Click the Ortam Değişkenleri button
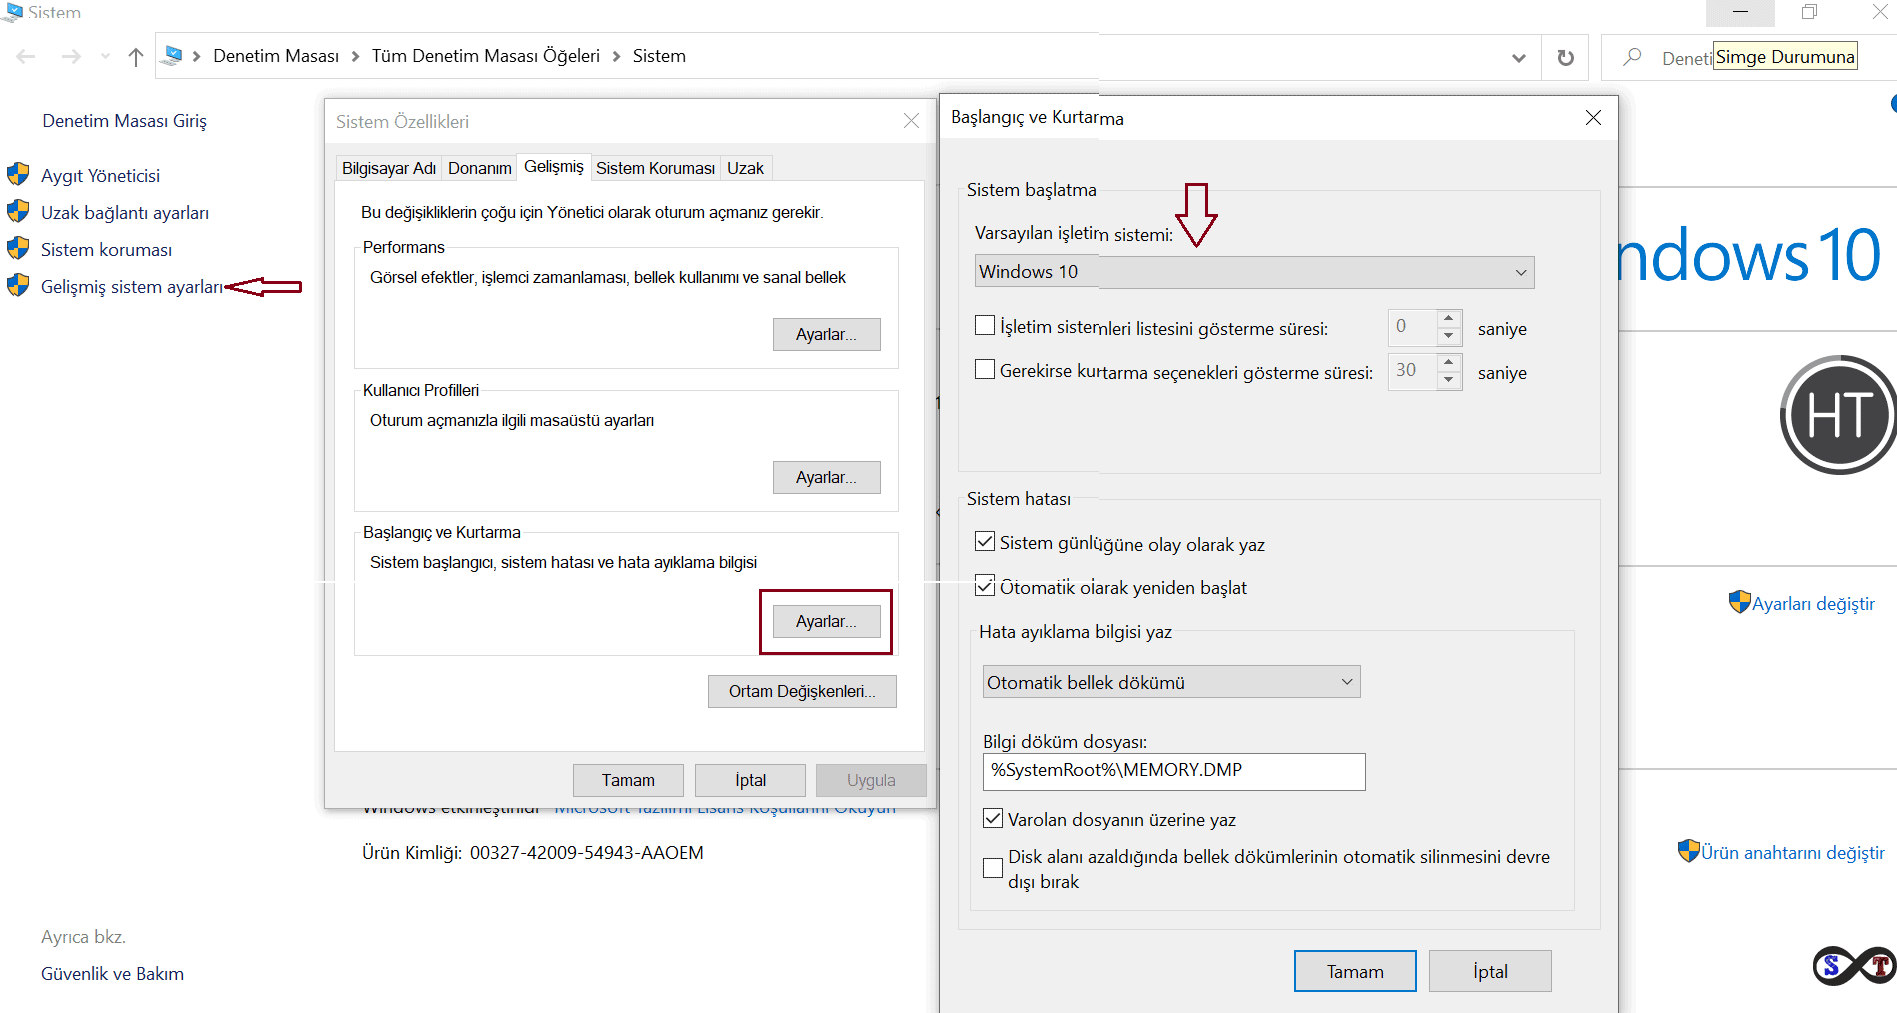The height and width of the screenshot is (1013, 1897). click(x=802, y=691)
